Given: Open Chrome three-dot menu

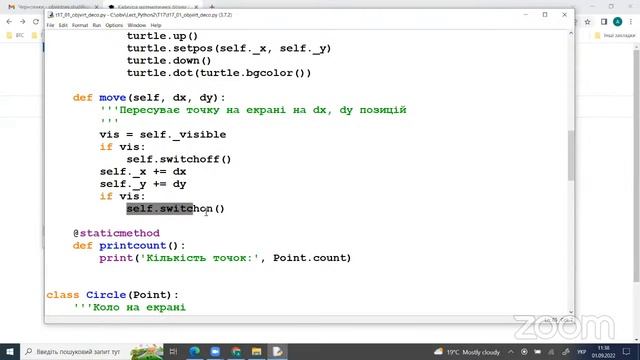Looking at the screenshot, I should click(x=631, y=22).
